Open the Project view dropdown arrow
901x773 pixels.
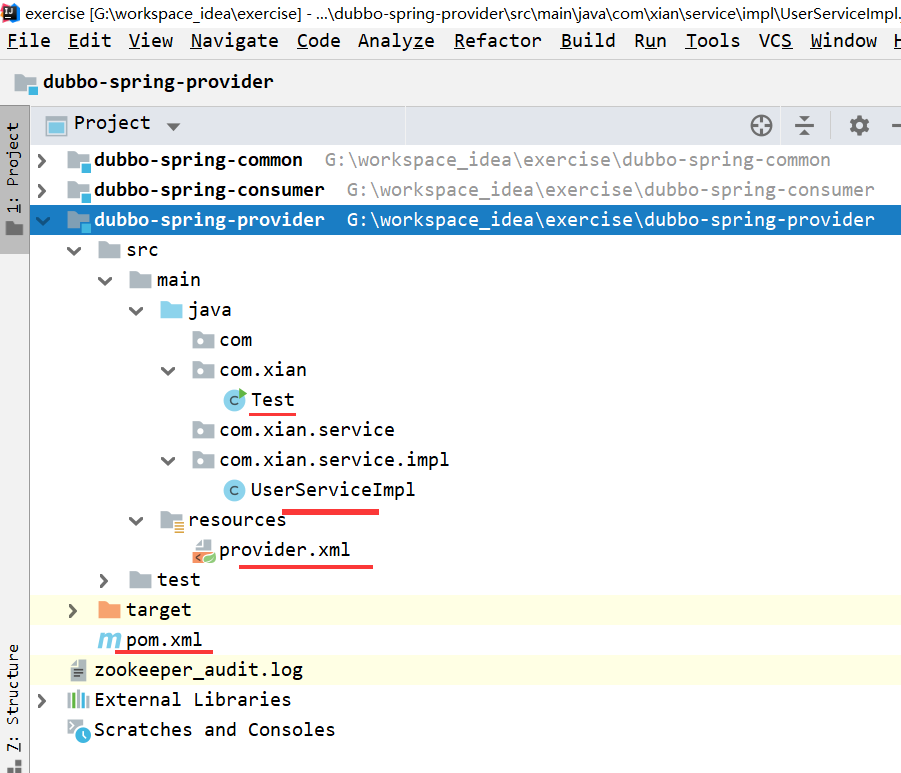[173, 126]
